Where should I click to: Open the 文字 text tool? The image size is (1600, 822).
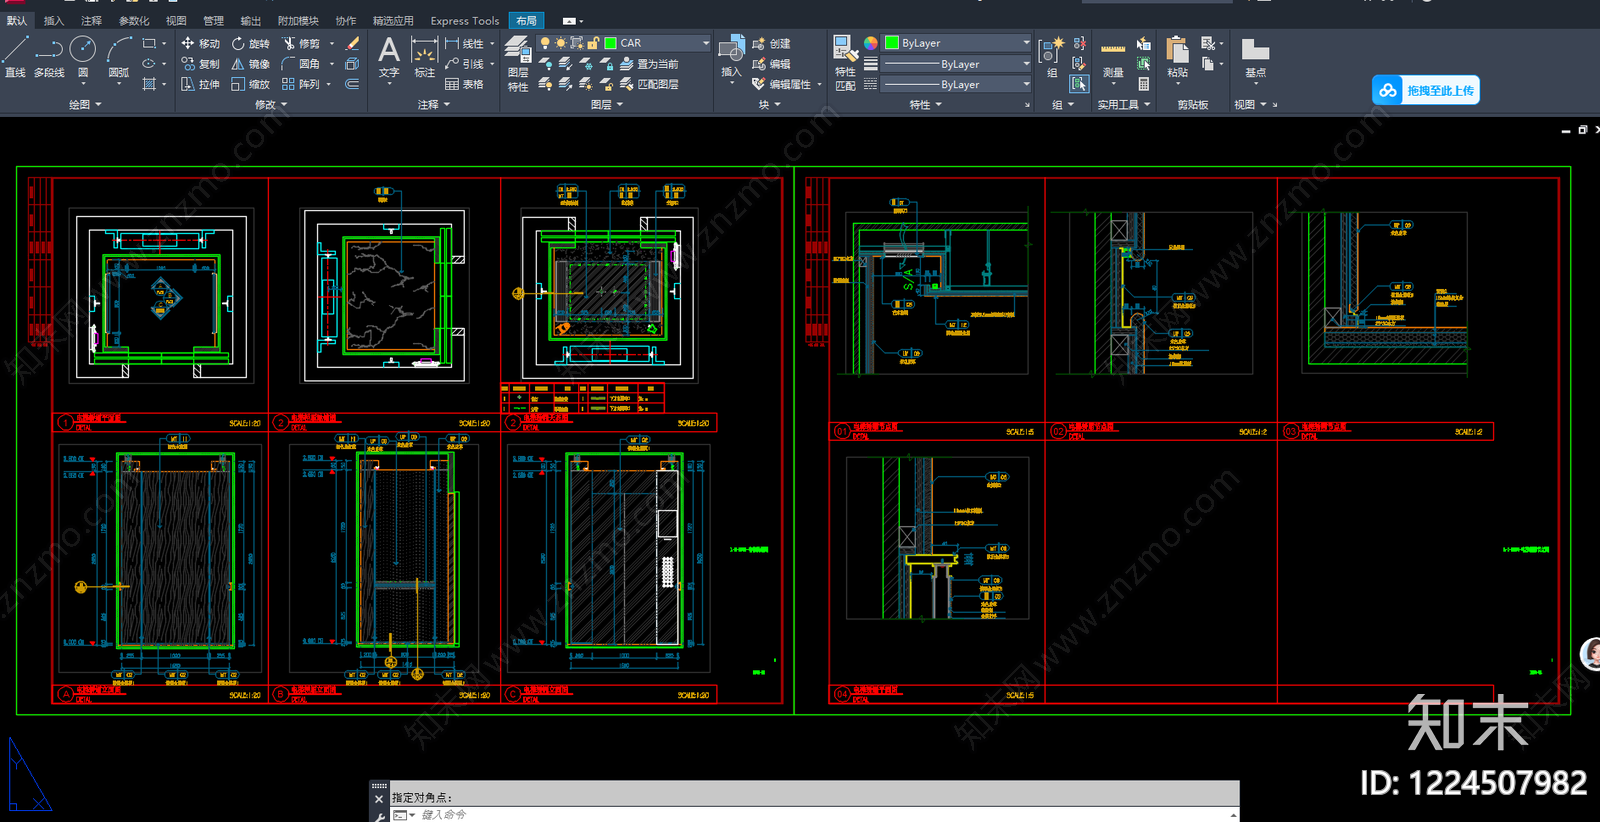pos(389,56)
